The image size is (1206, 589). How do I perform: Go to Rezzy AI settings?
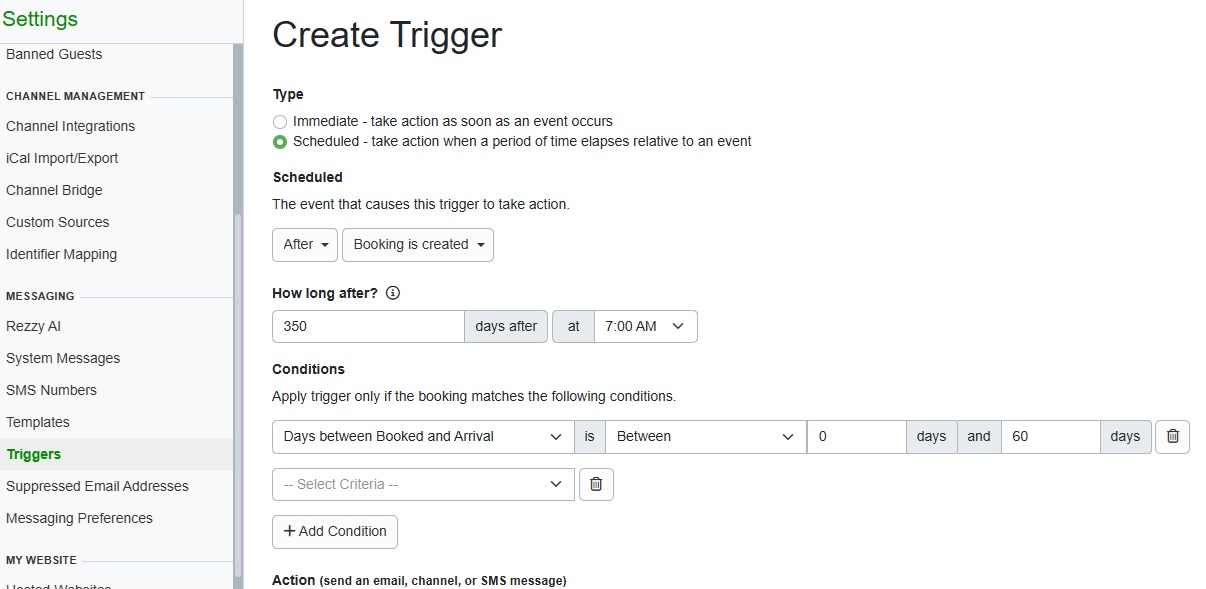pos(34,326)
